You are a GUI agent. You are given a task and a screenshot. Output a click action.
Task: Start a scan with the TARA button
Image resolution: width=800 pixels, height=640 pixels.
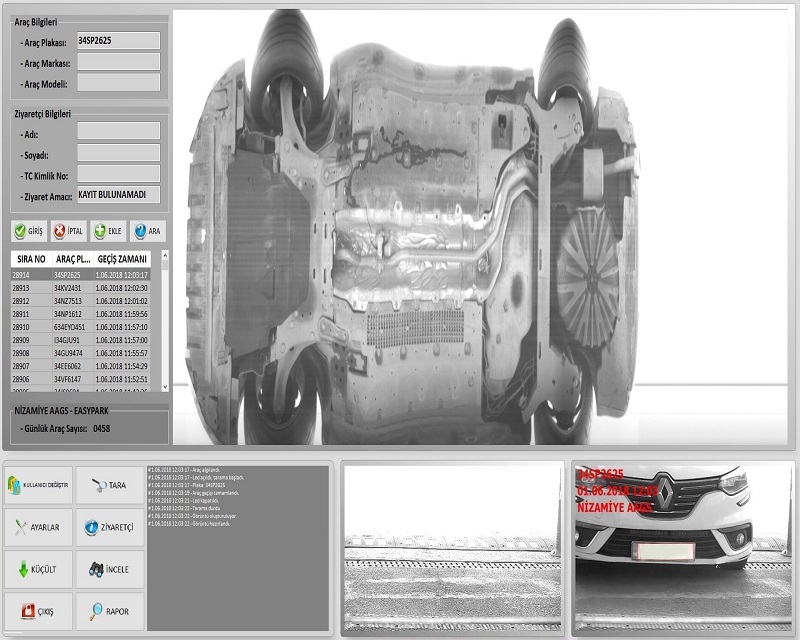[x=109, y=485]
